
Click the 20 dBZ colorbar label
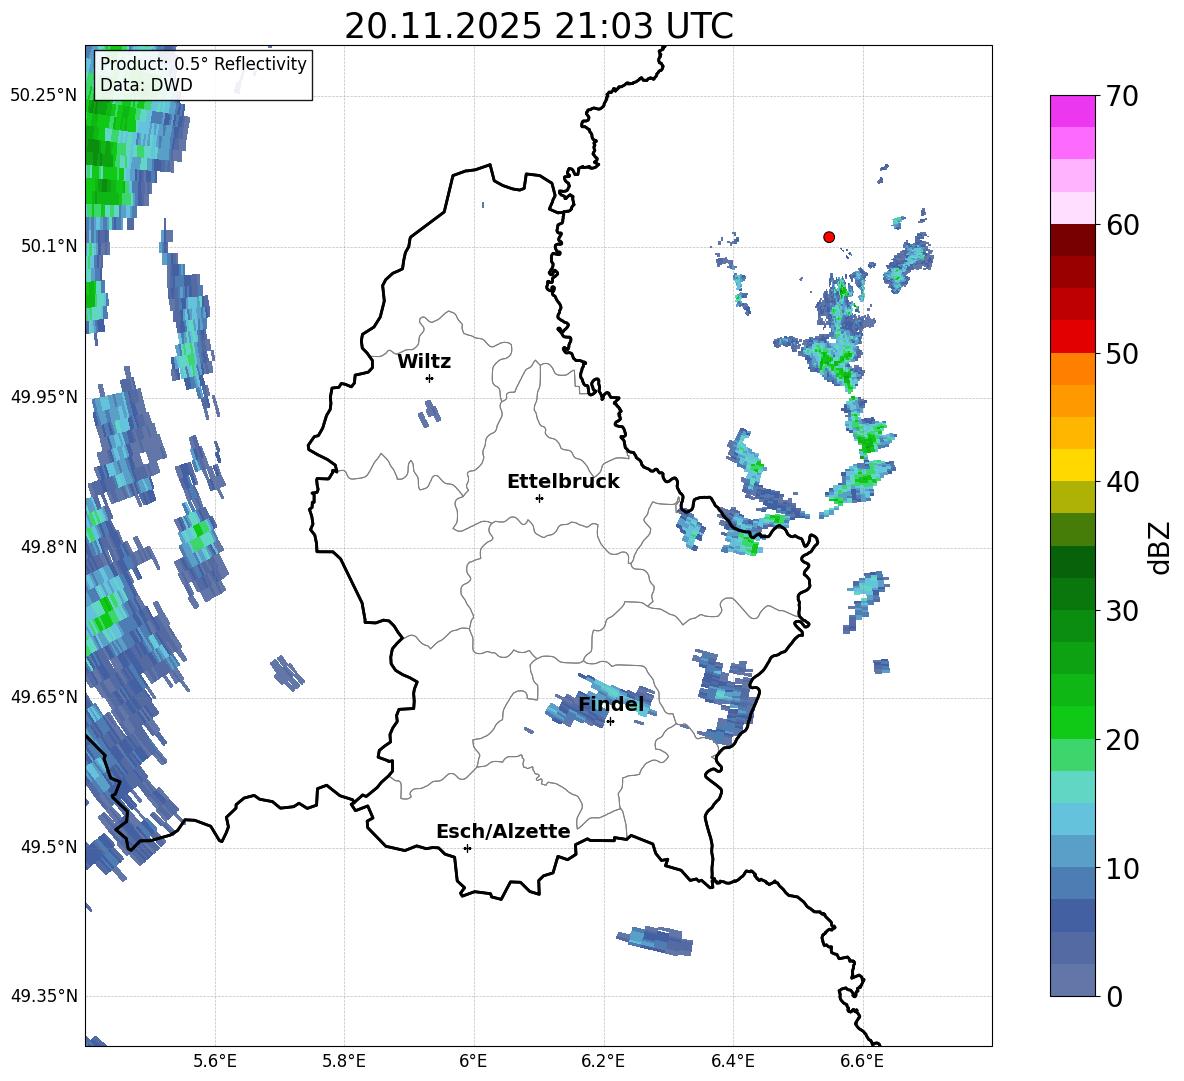pos(1121,740)
